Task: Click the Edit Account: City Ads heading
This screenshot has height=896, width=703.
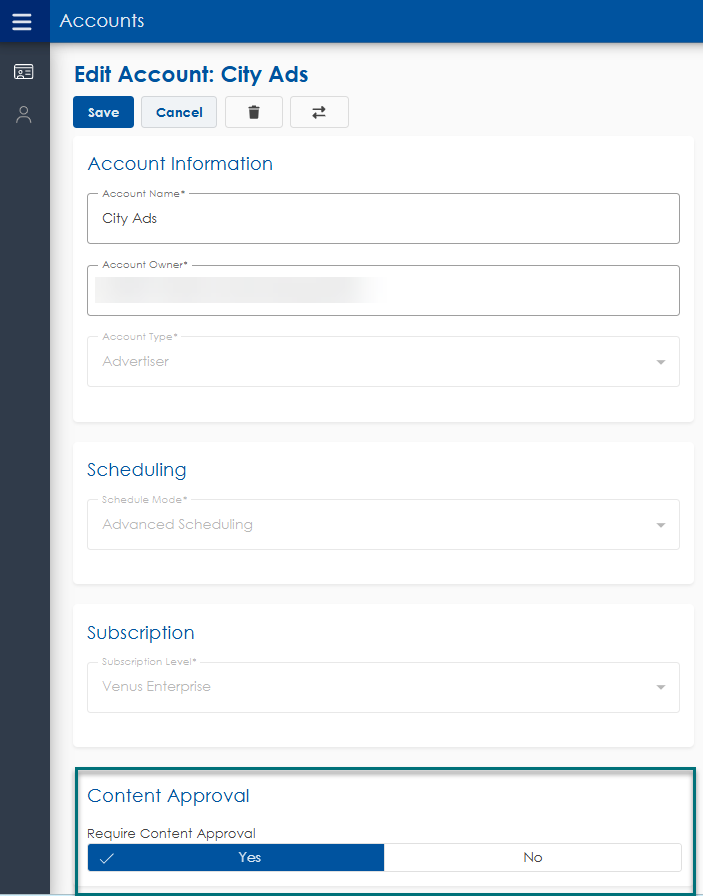Action: [191, 75]
